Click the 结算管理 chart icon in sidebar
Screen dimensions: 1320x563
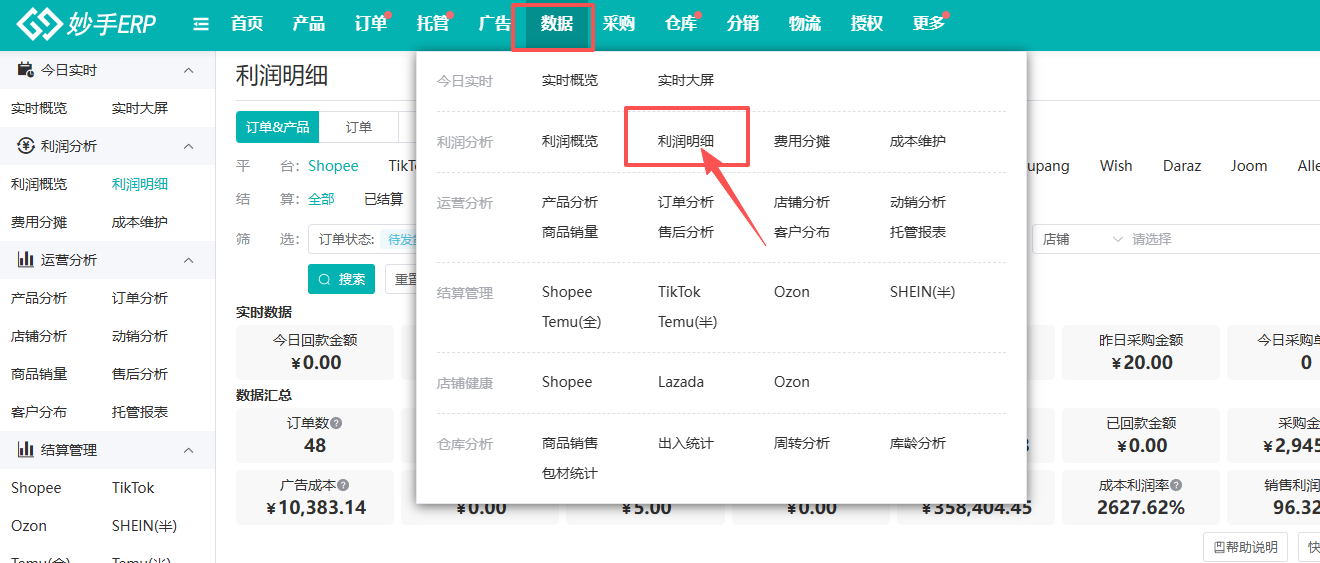click(x=26, y=450)
